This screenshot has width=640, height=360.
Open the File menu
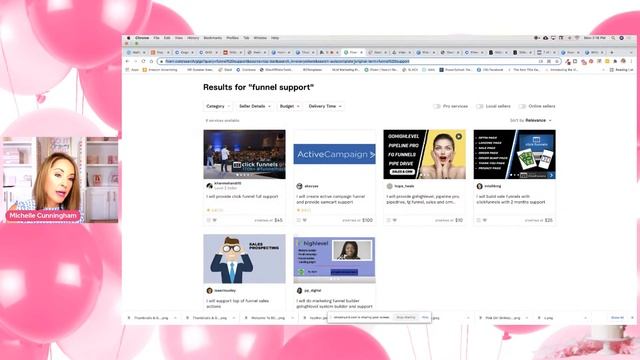pyautogui.click(x=156, y=38)
